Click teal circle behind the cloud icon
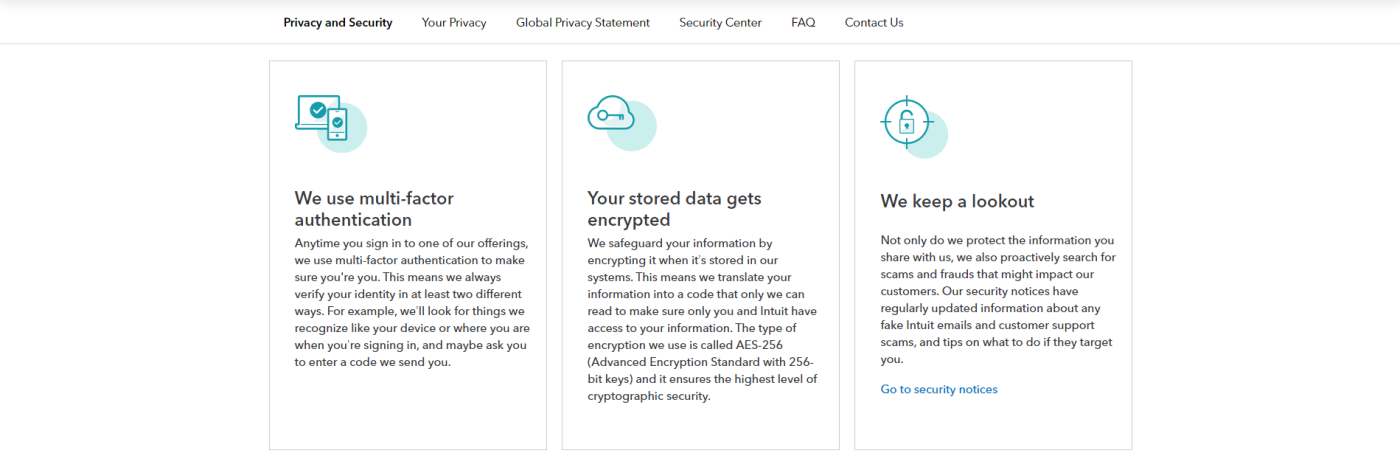The height and width of the screenshot is (473, 1400). 632,127
